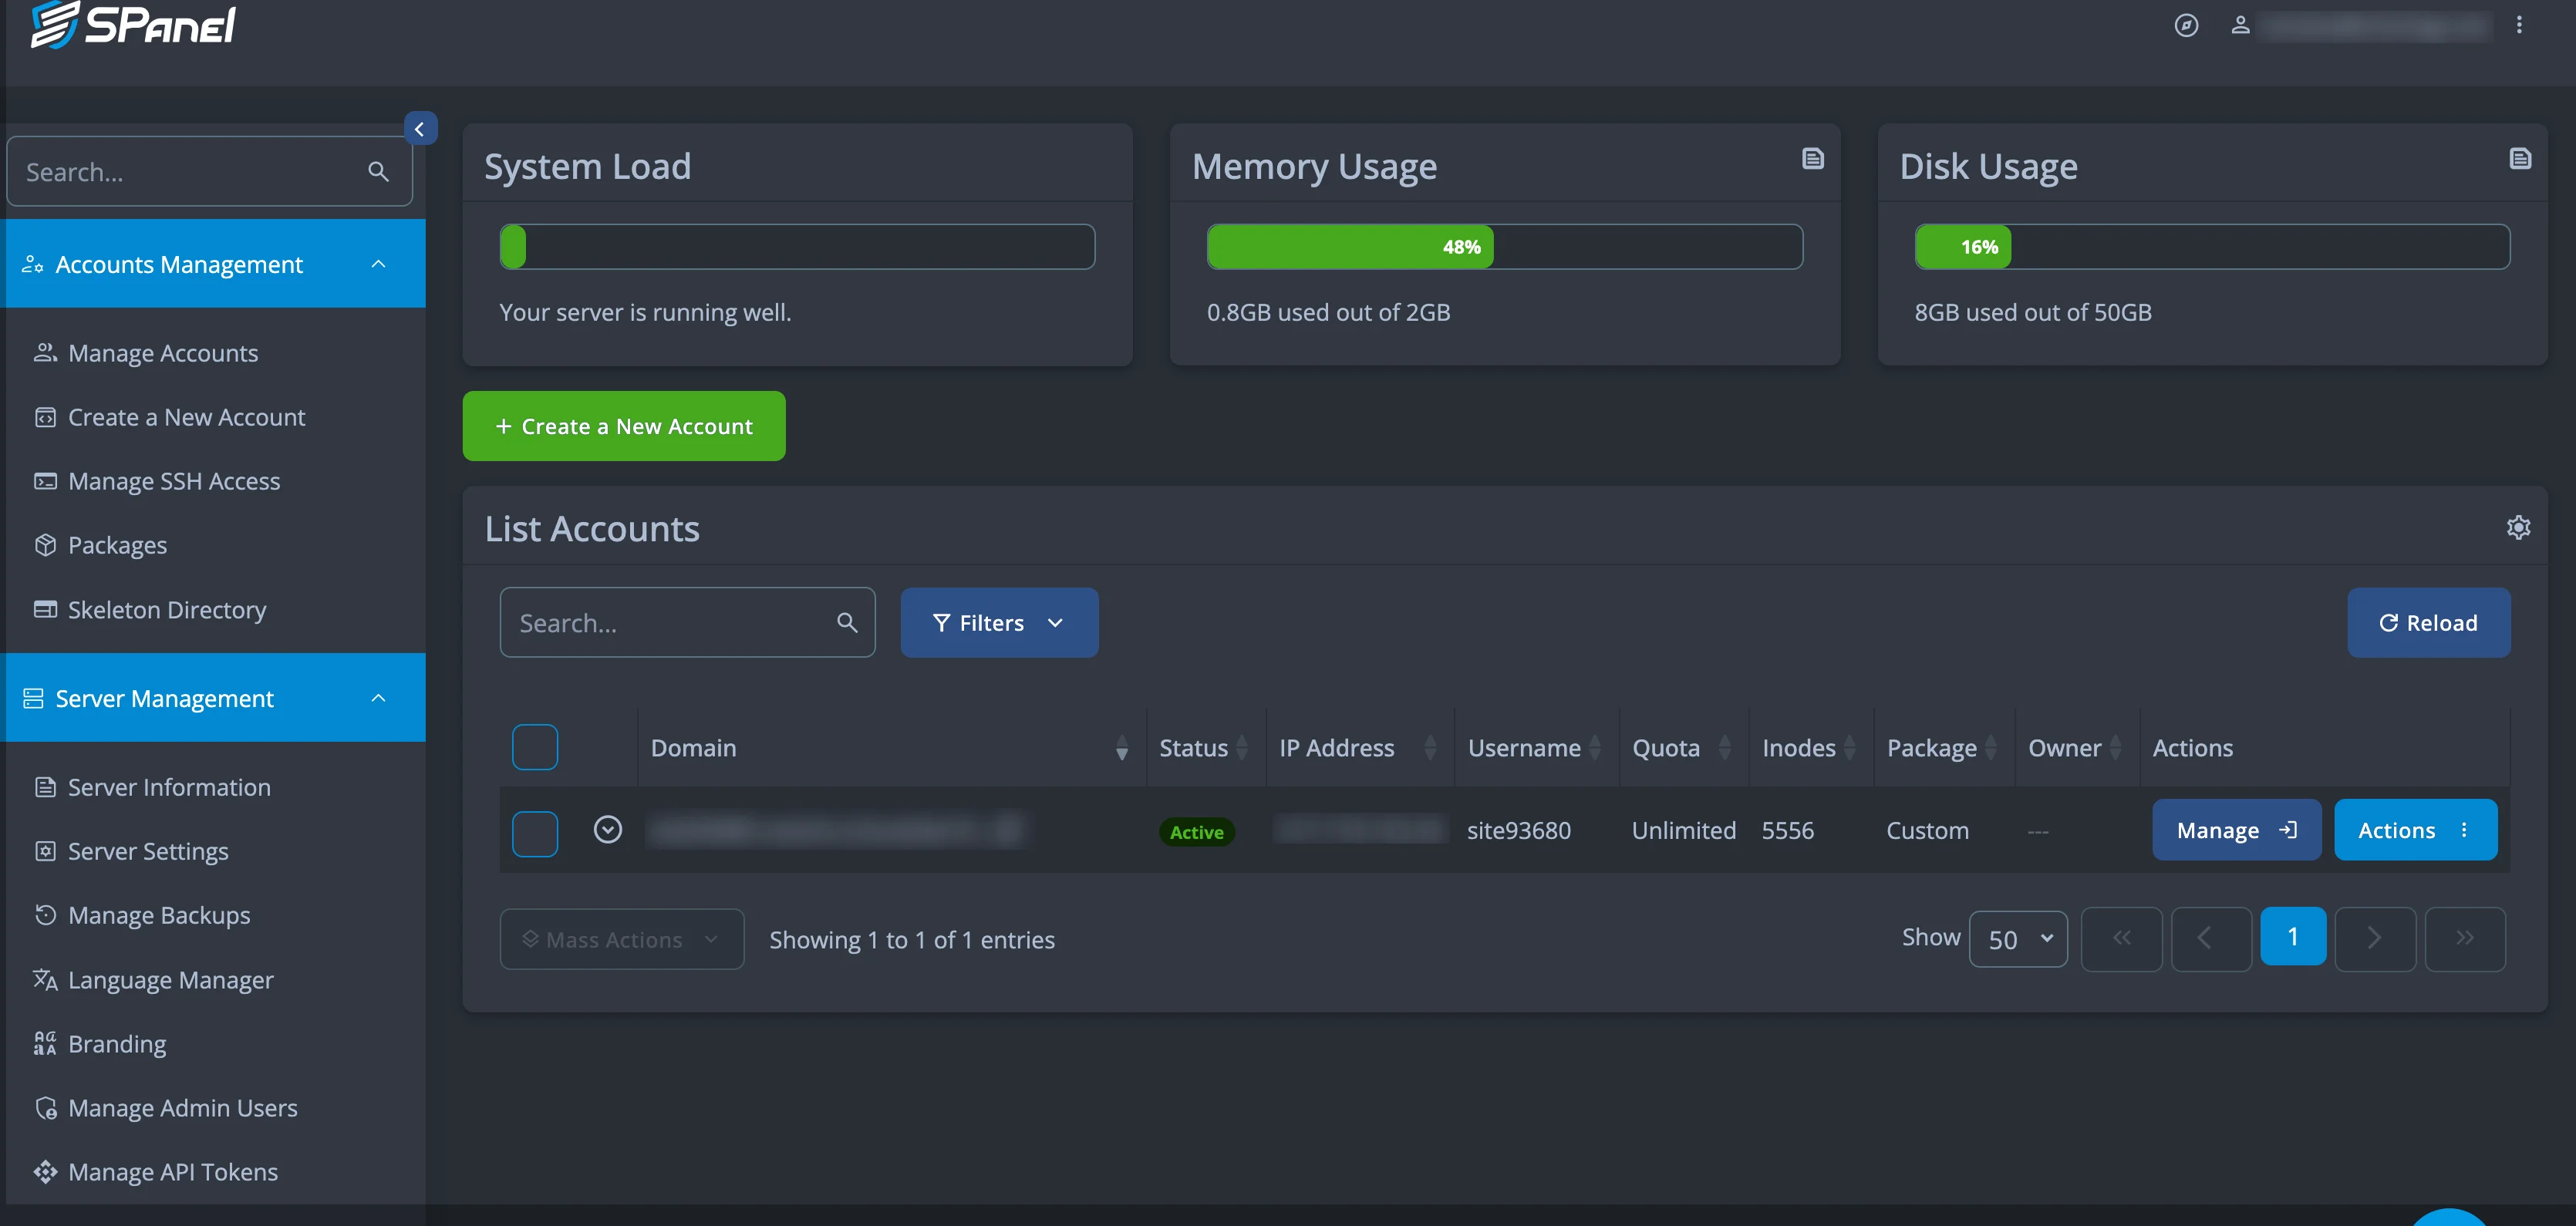Click the user profile icon in header

pos(2240,25)
